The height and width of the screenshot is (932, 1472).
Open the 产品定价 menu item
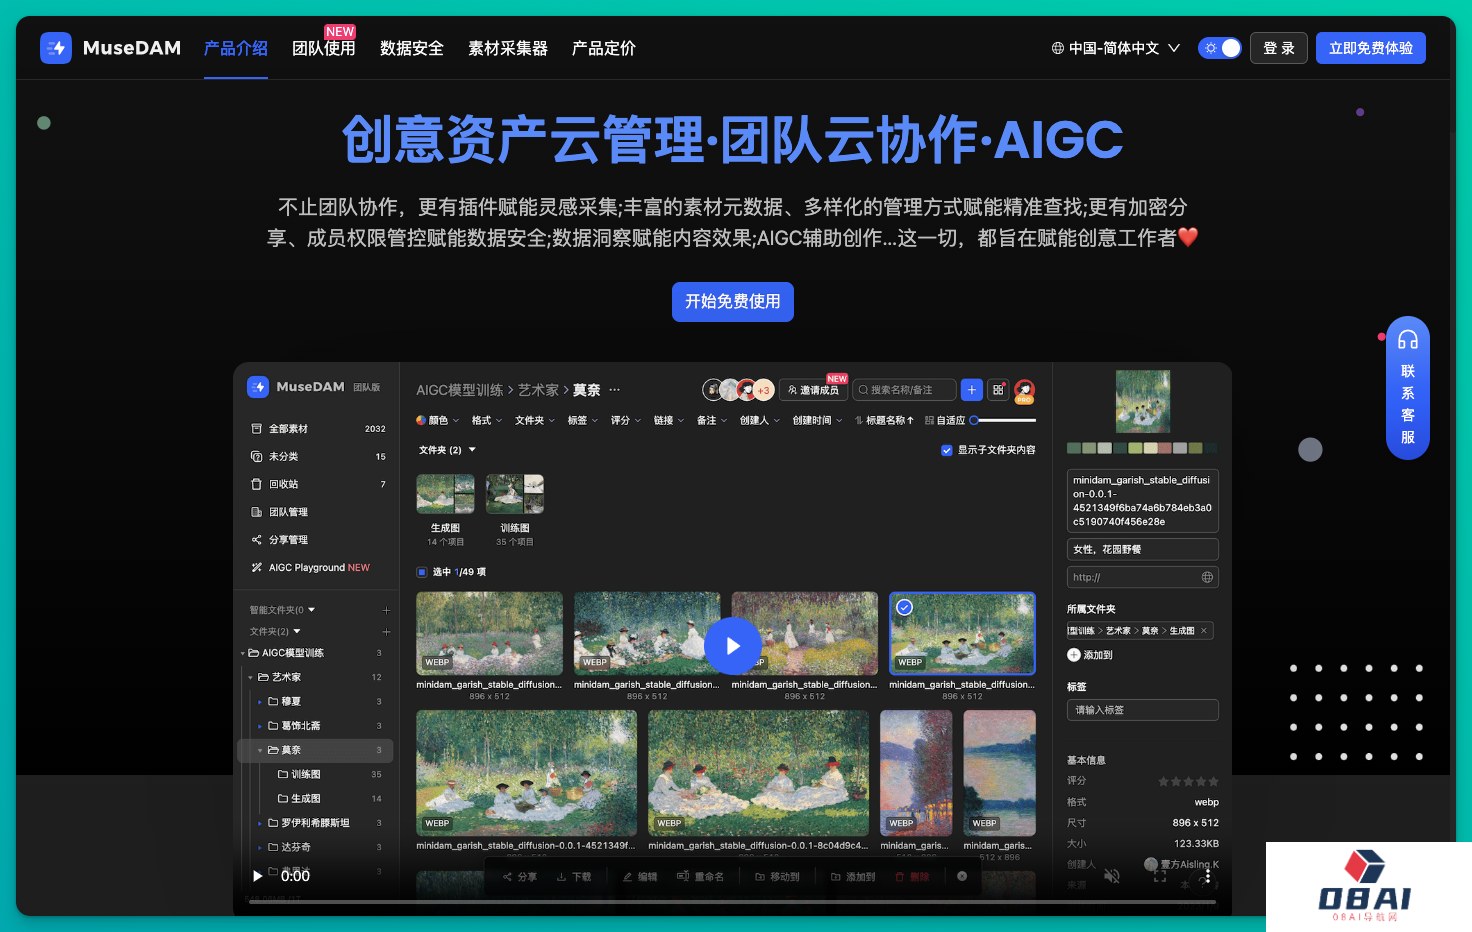pos(603,48)
